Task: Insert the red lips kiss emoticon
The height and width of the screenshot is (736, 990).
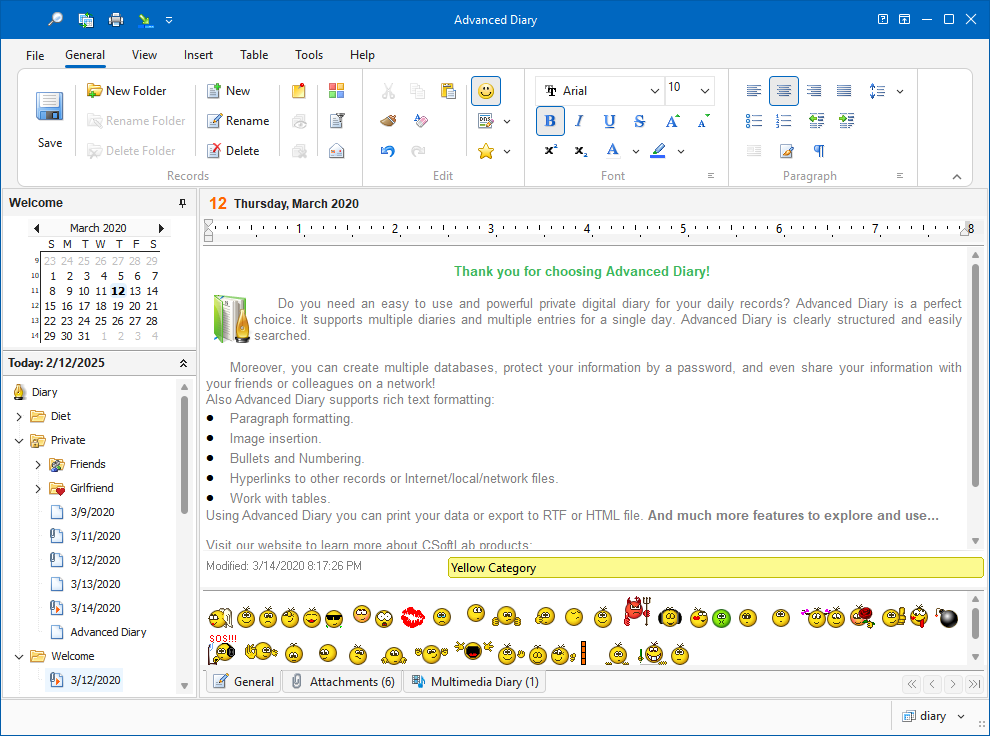Action: click(413, 617)
